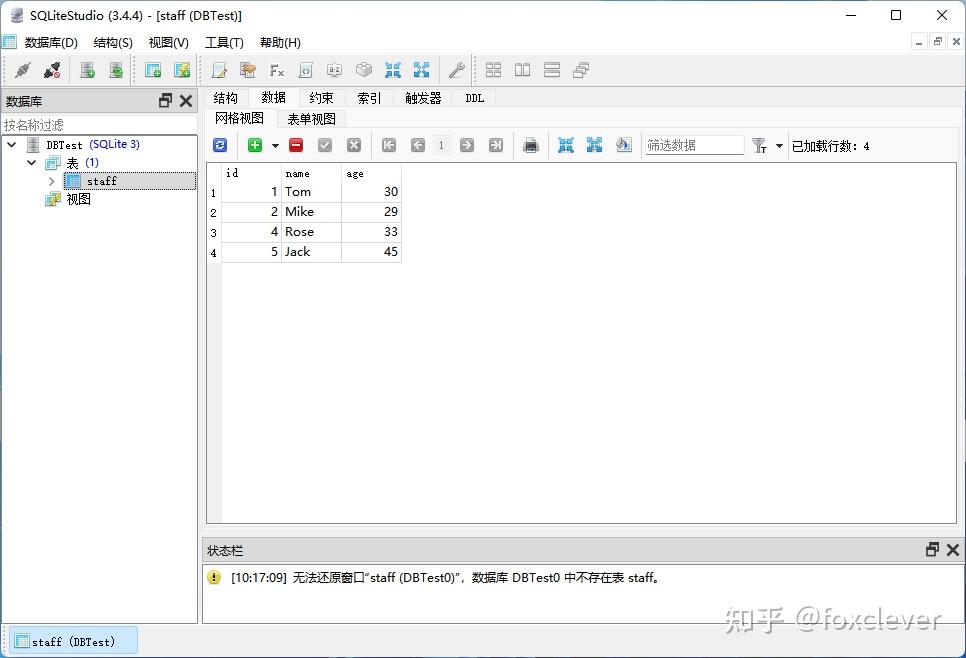Select the staff table in the tree

[130, 181]
